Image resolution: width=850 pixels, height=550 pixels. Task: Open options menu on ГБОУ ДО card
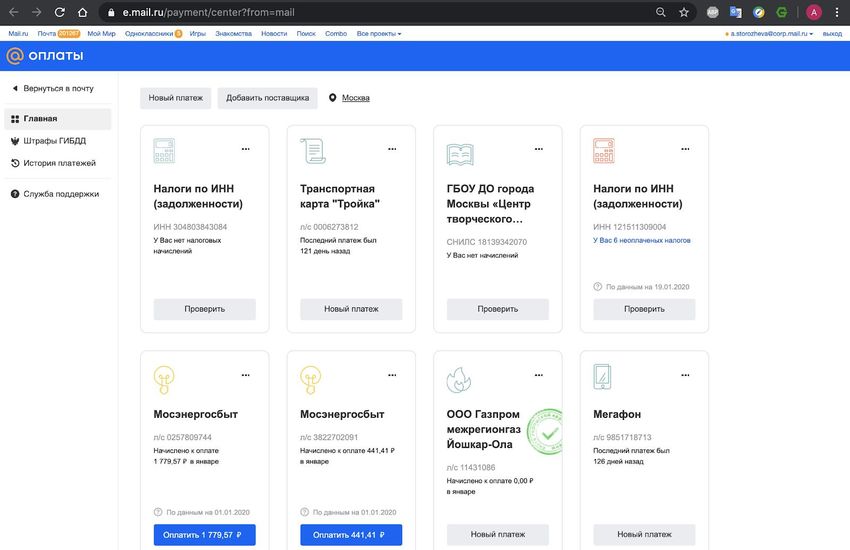pos(538,148)
